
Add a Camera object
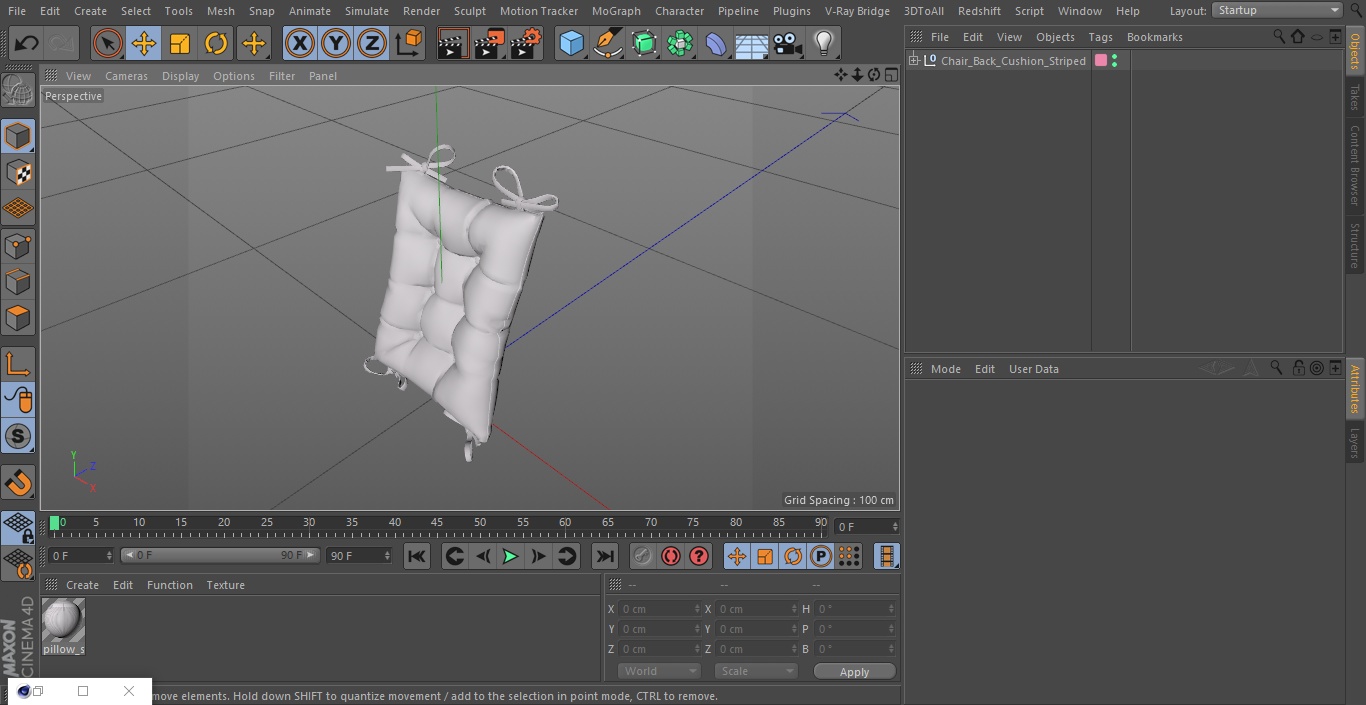pyautogui.click(x=788, y=43)
